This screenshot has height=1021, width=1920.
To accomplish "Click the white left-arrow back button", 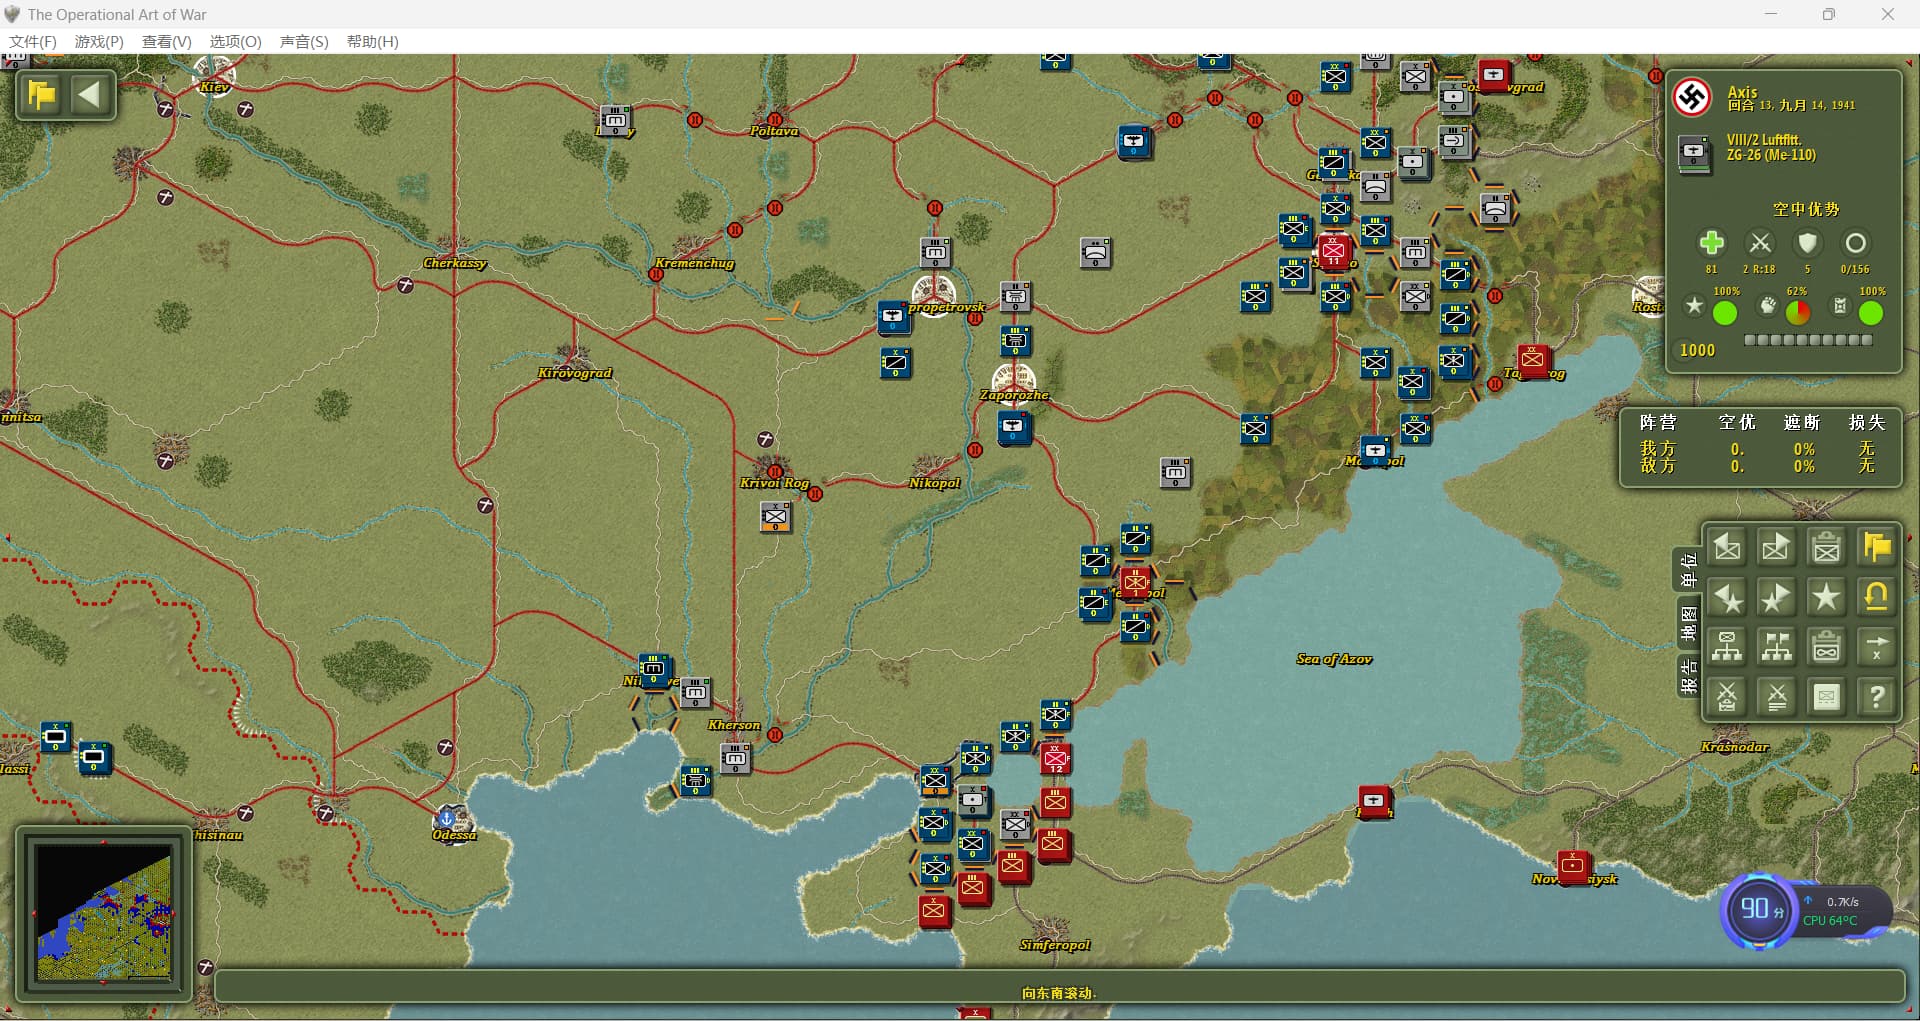I will point(90,95).
